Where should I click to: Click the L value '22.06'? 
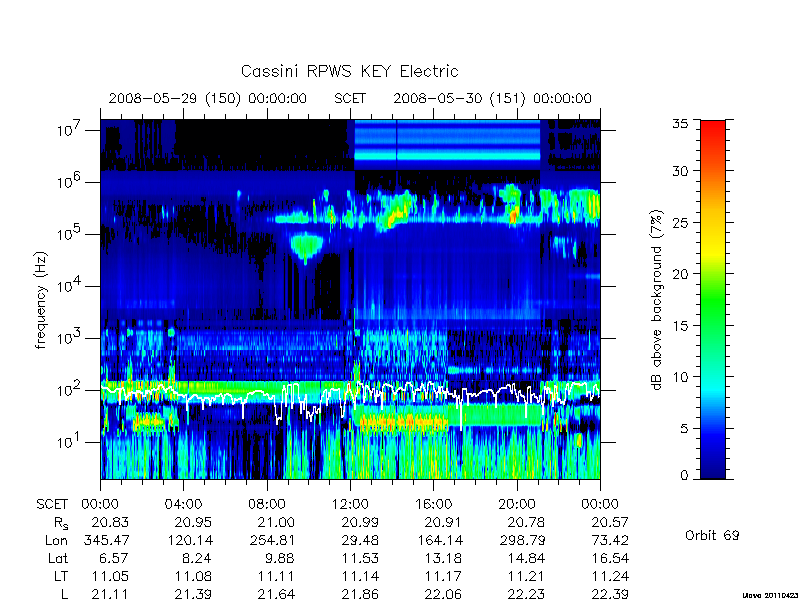pyautogui.click(x=443, y=594)
